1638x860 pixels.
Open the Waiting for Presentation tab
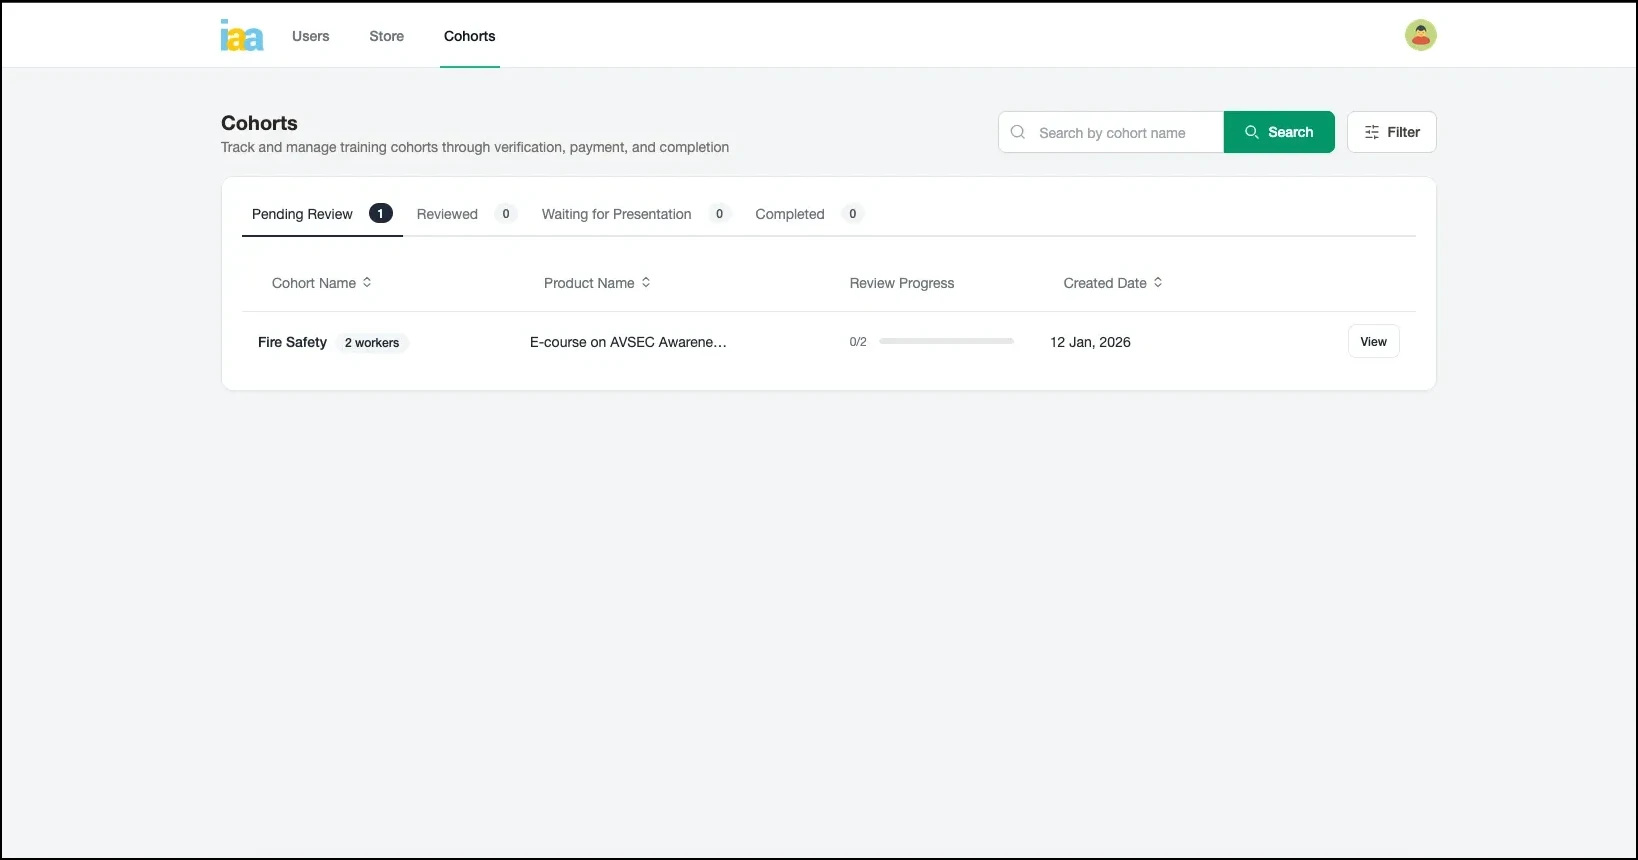point(616,214)
